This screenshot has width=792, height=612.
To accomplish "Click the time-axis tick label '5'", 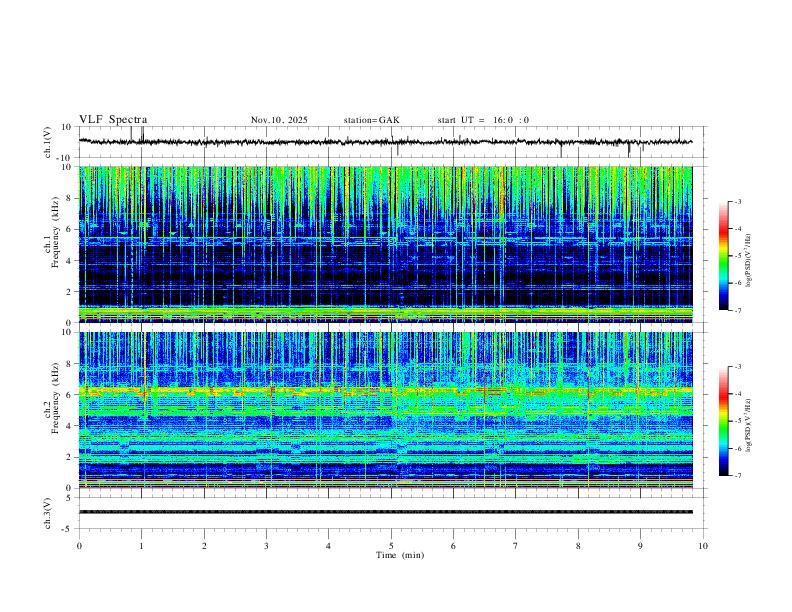I will tap(391, 546).
